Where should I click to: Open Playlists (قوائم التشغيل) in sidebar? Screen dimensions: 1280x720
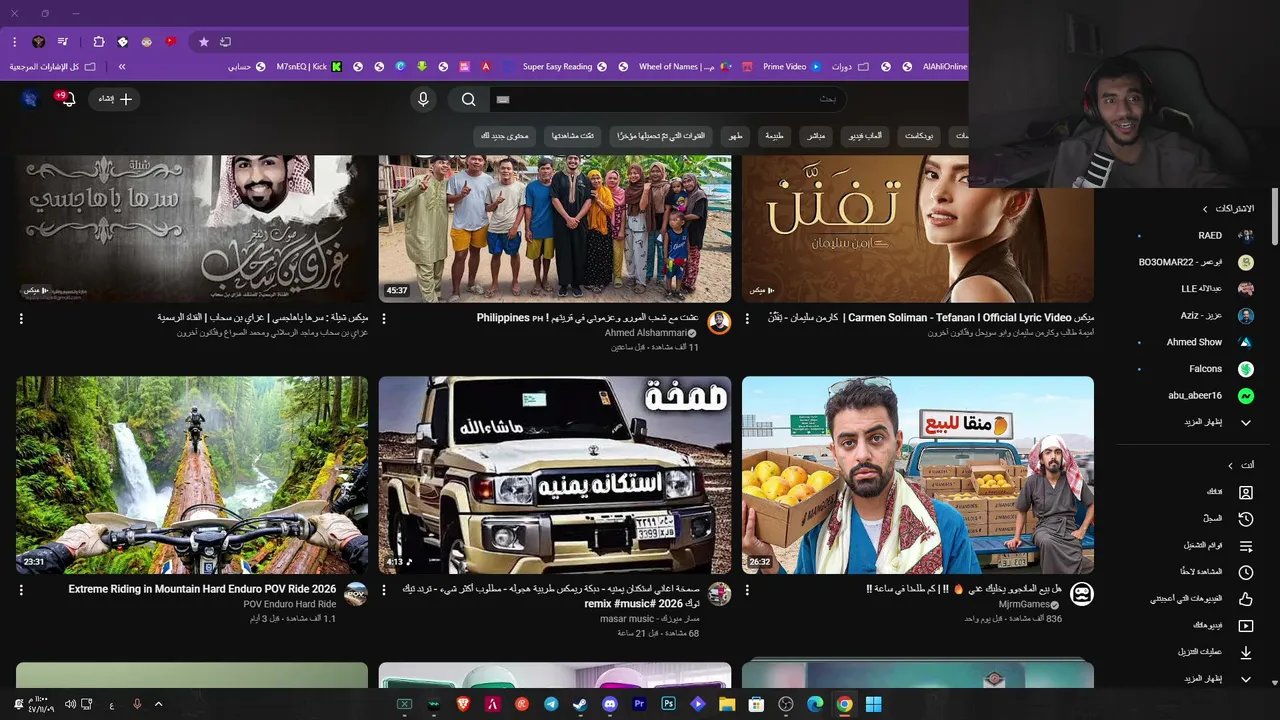click(1195, 546)
